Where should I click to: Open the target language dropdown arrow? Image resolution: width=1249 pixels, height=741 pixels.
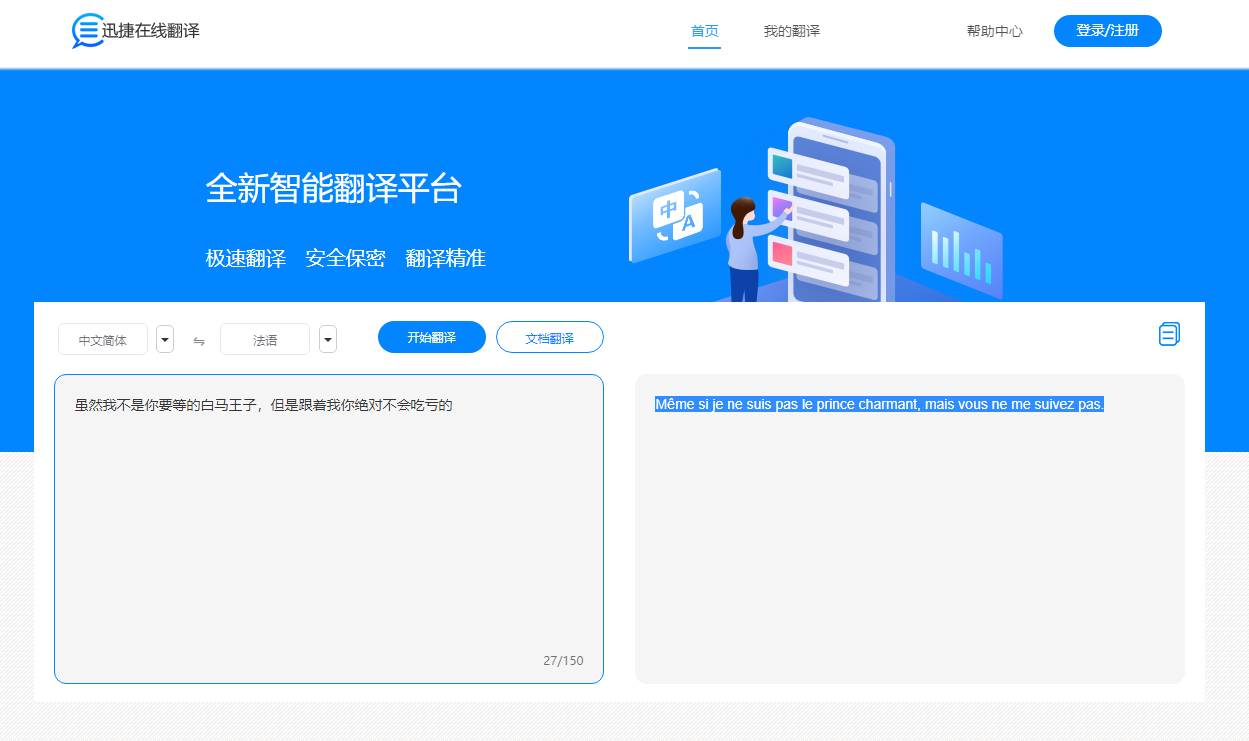[327, 339]
